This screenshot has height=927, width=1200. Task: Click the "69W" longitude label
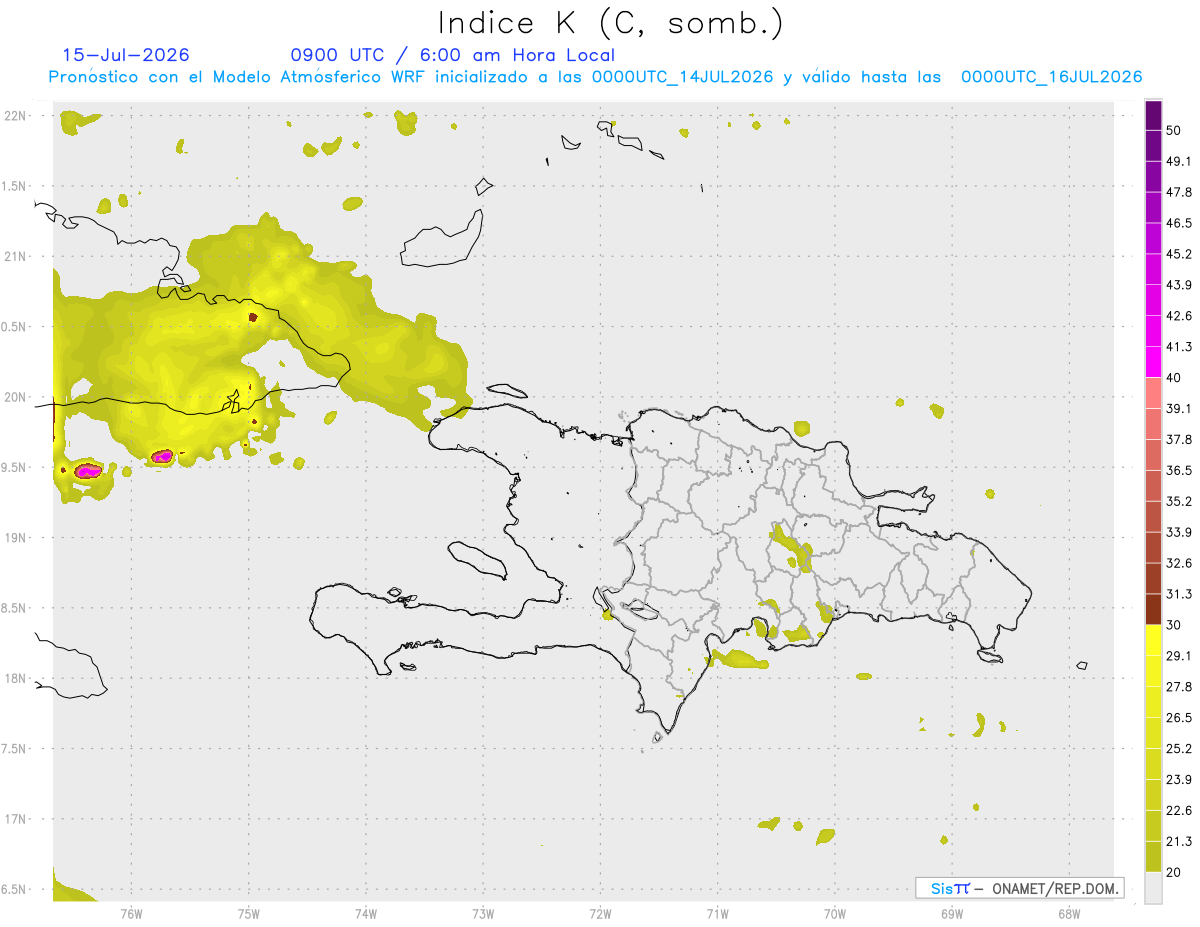pyautogui.click(x=952, y=914)
